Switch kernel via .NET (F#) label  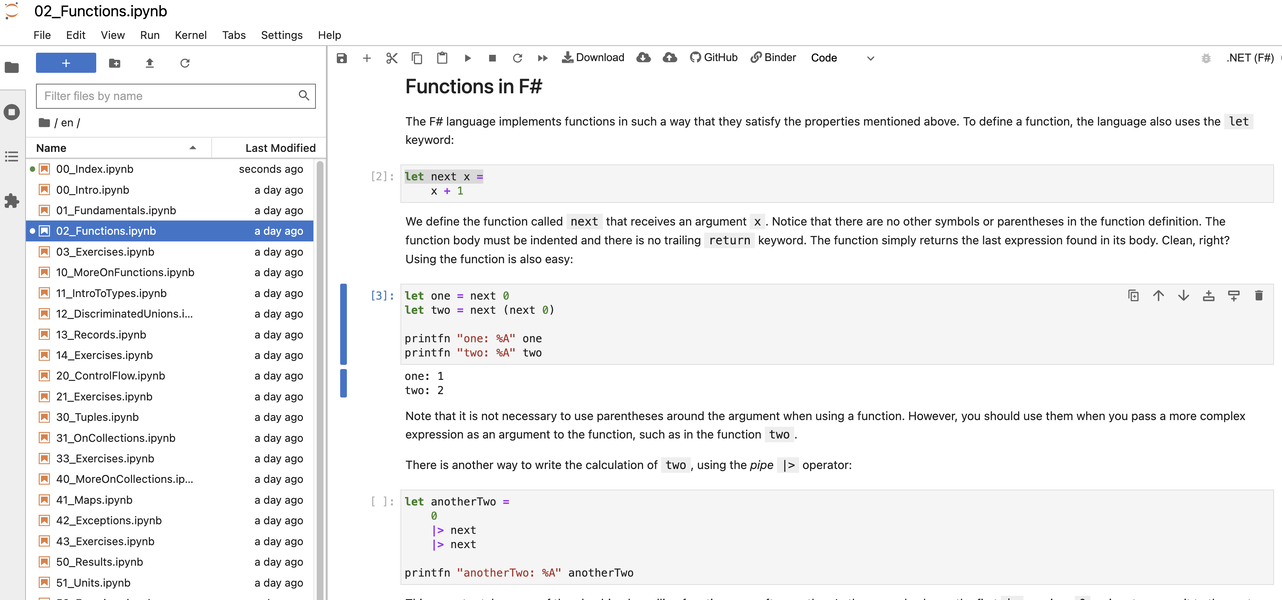point(1250,58)
